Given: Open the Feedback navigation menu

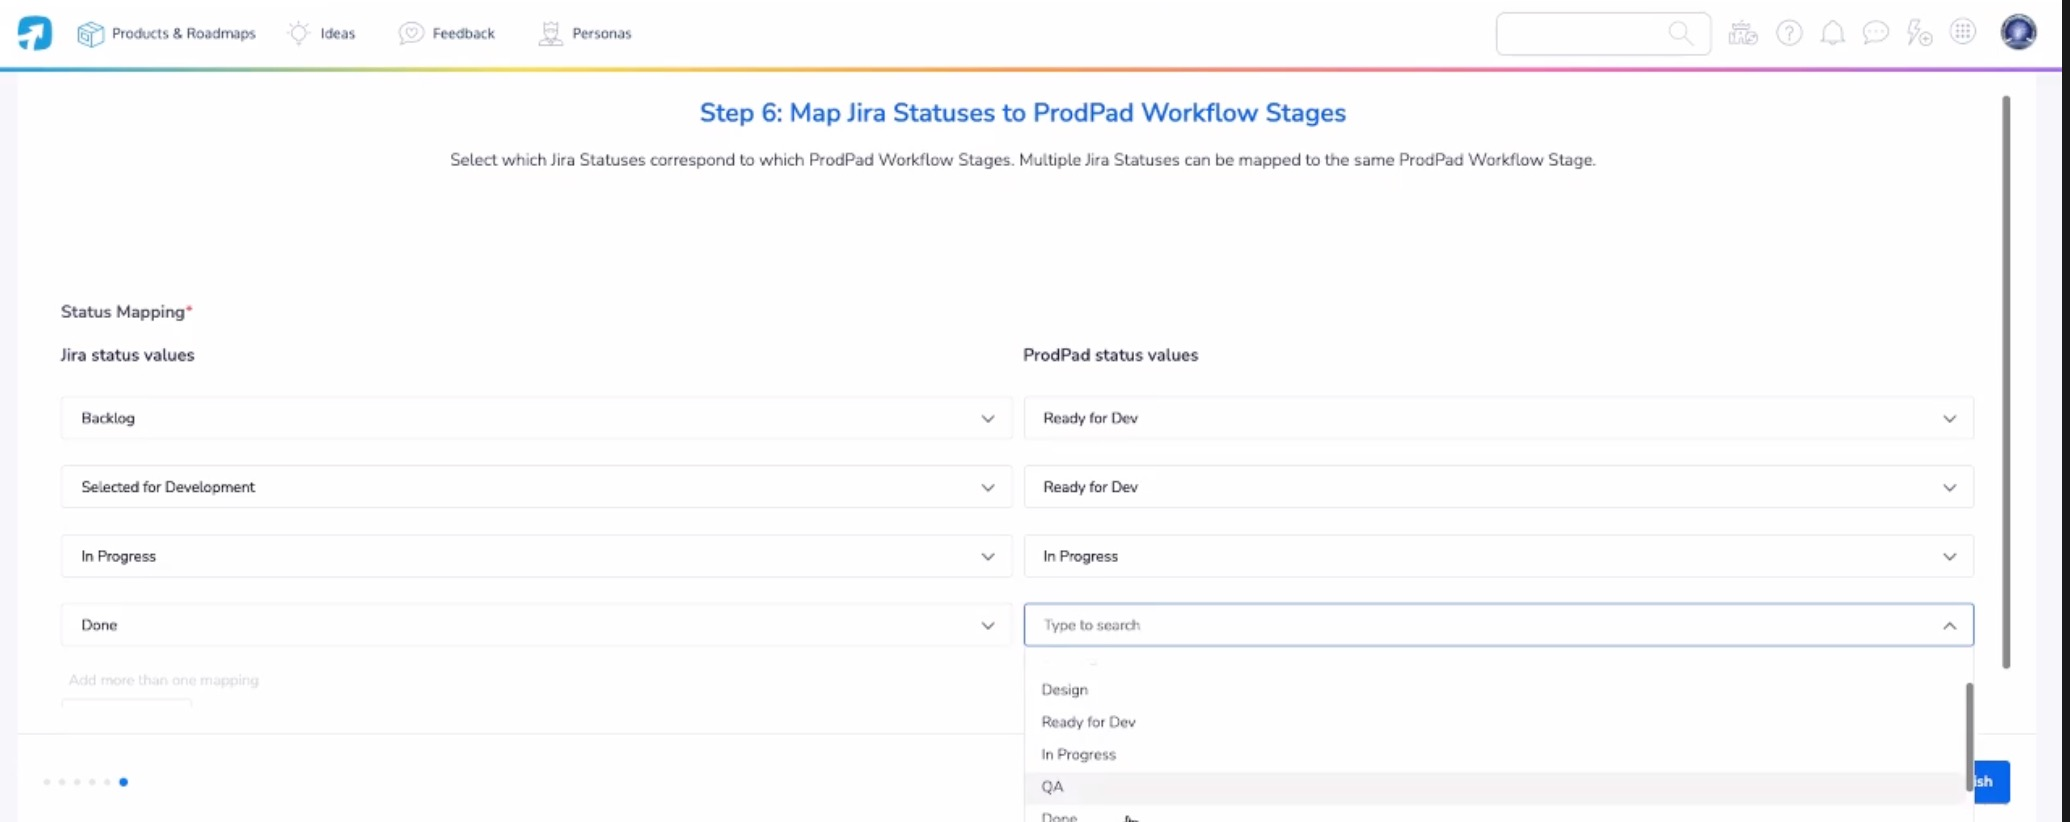Looking at the screenshot, I should point(447,32).
